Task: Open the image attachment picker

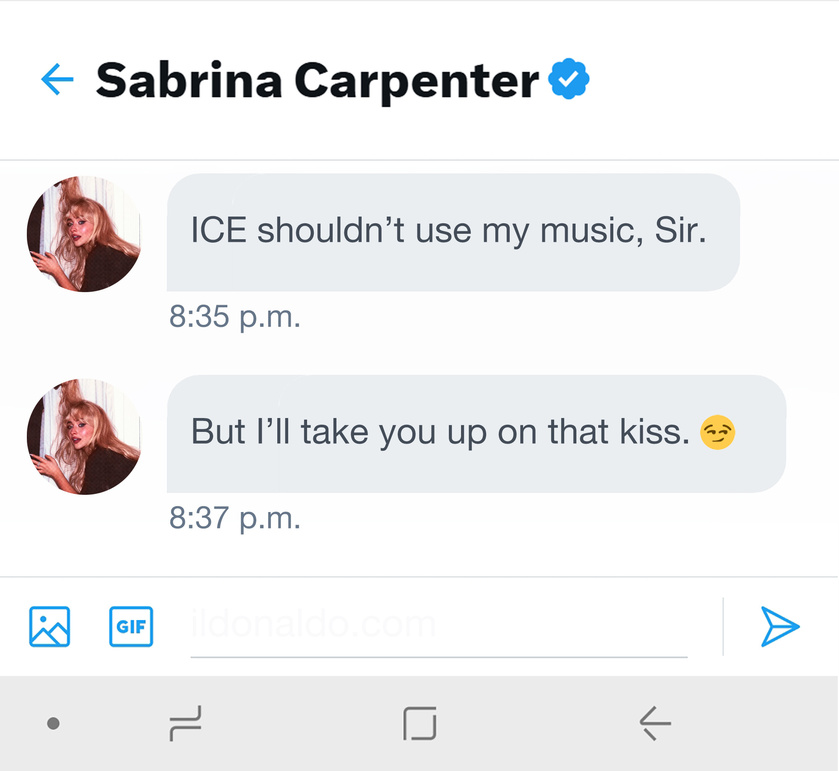Action: pyautogui.click(x=50, y=627)
